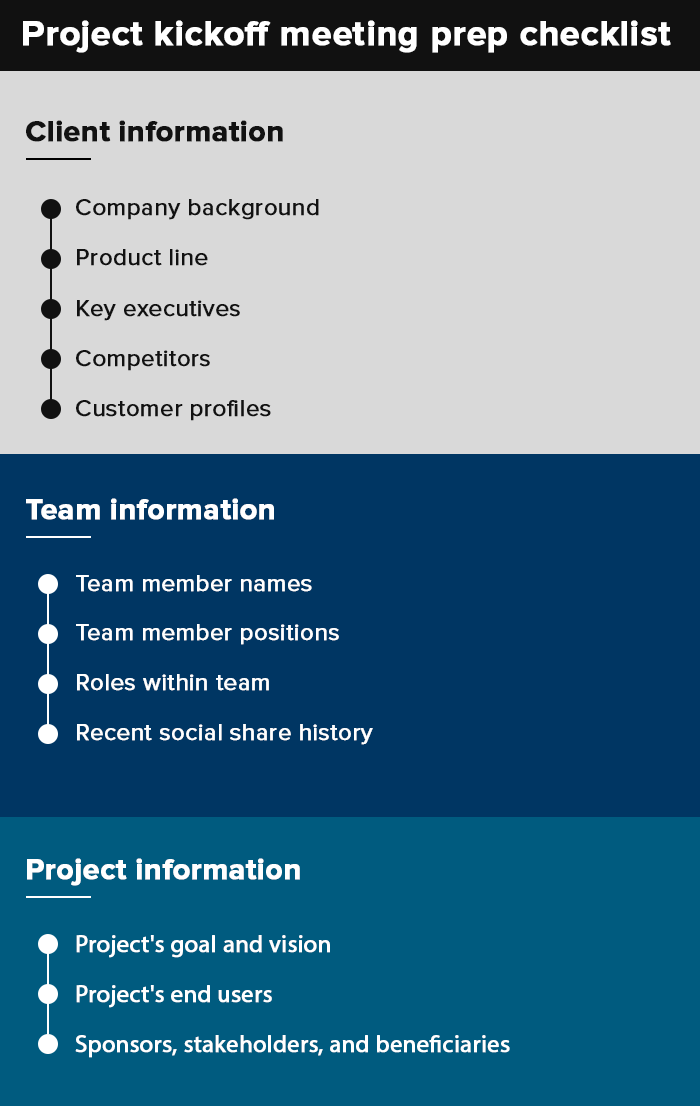Select the Customer profiles bullet dot
This screenshot has width=700, height=1106.
[x=51, y=408]
